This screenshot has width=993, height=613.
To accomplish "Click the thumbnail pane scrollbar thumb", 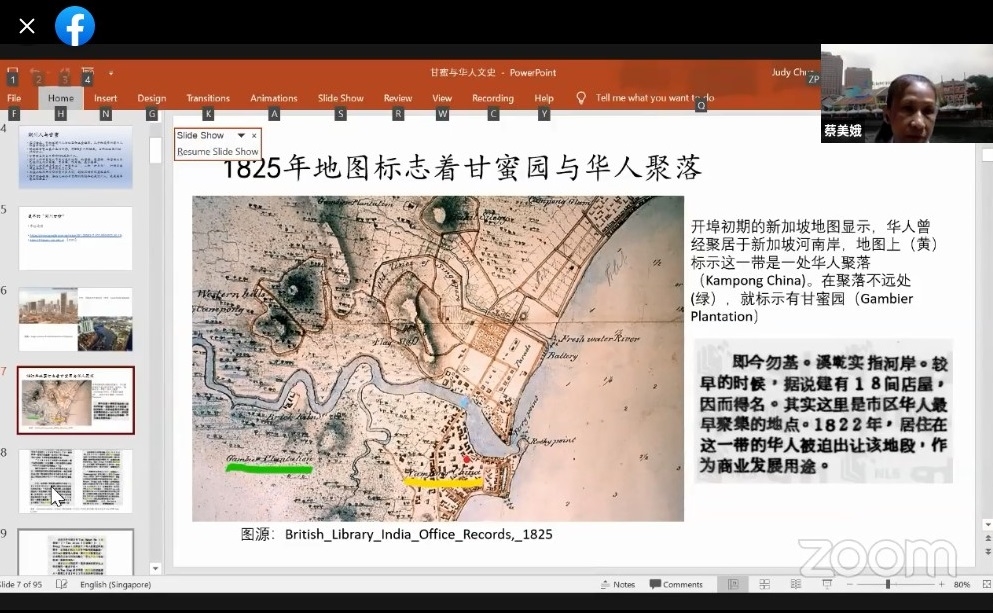I will (155, 151).
